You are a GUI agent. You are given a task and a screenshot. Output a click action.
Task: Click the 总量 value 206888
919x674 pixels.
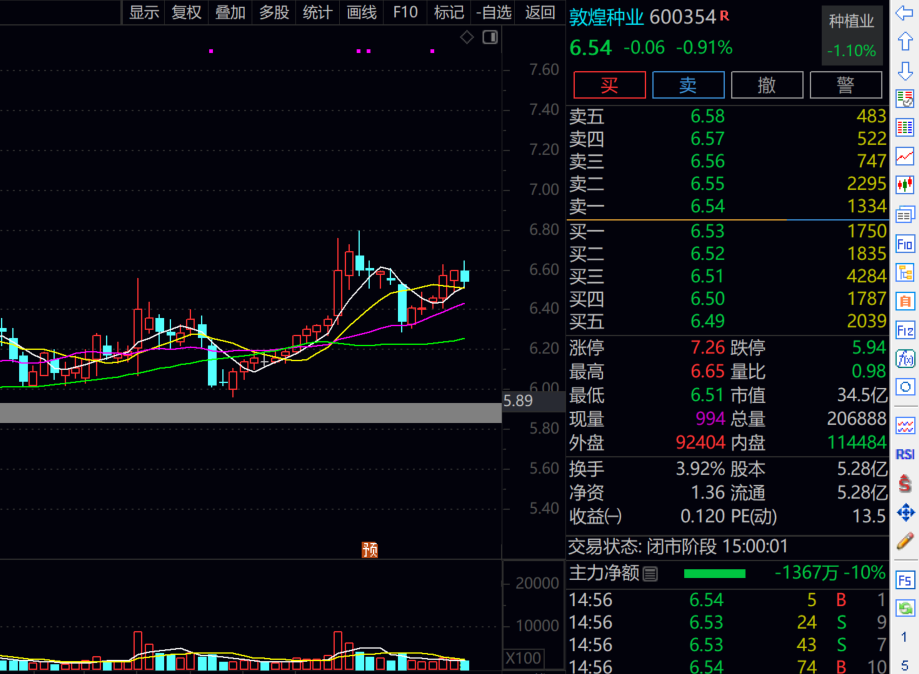pos(856,419)
